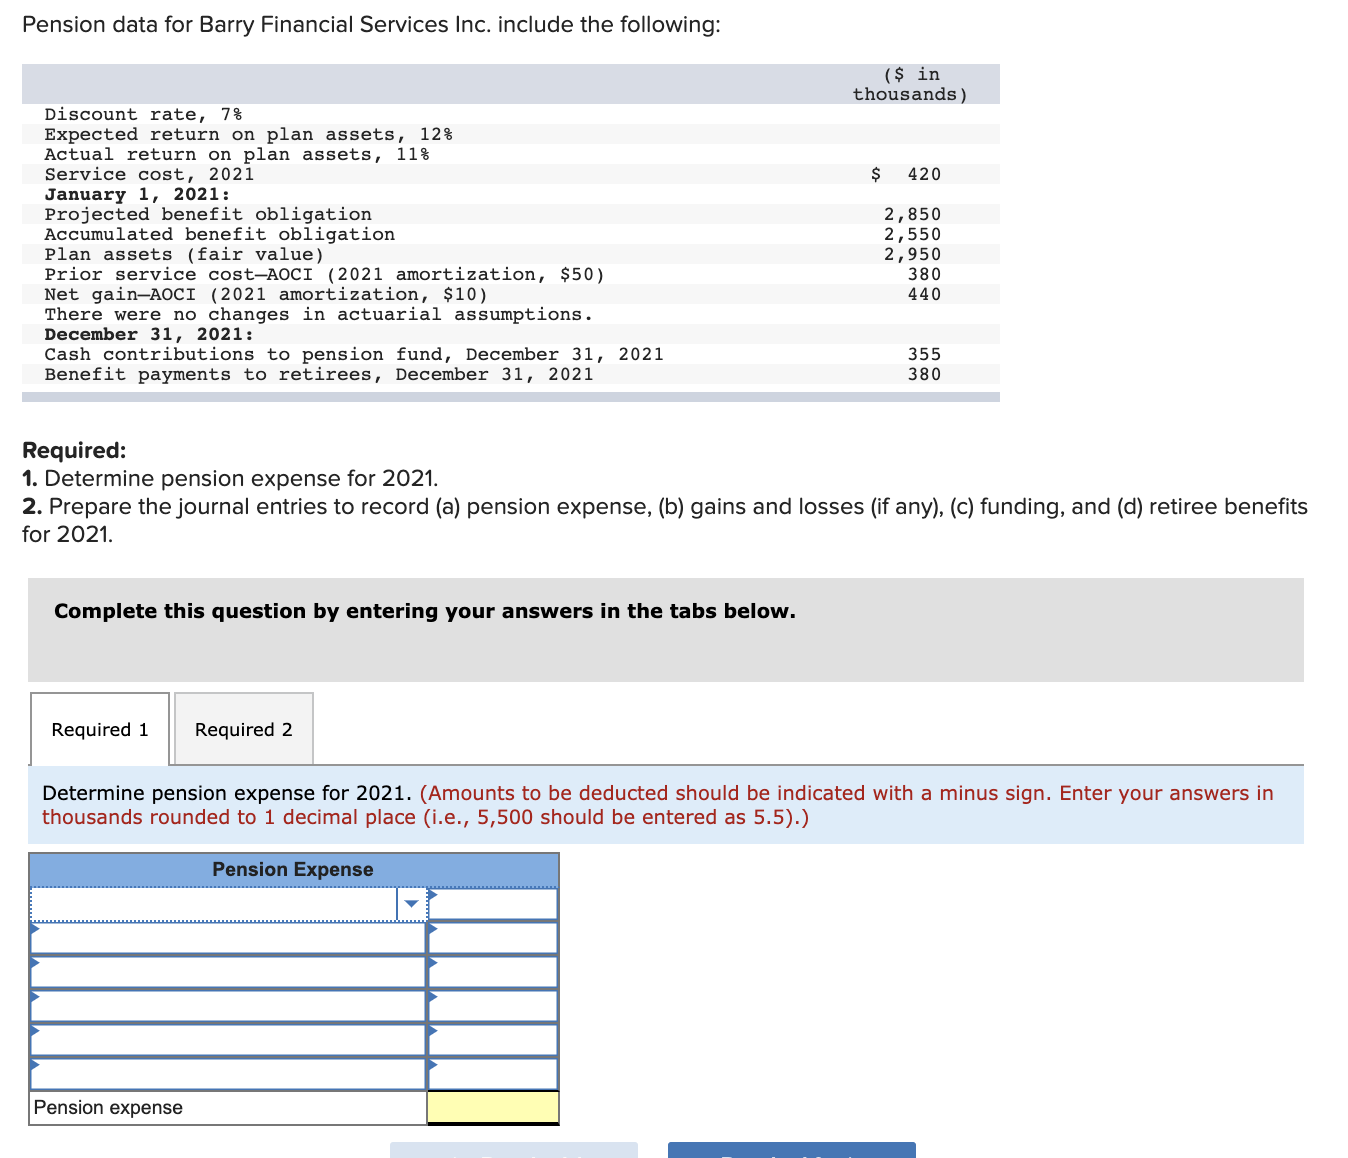Select the fifth row amount input field
The height and width of the screenshot is (1158, 1348).
(493, 1040)
